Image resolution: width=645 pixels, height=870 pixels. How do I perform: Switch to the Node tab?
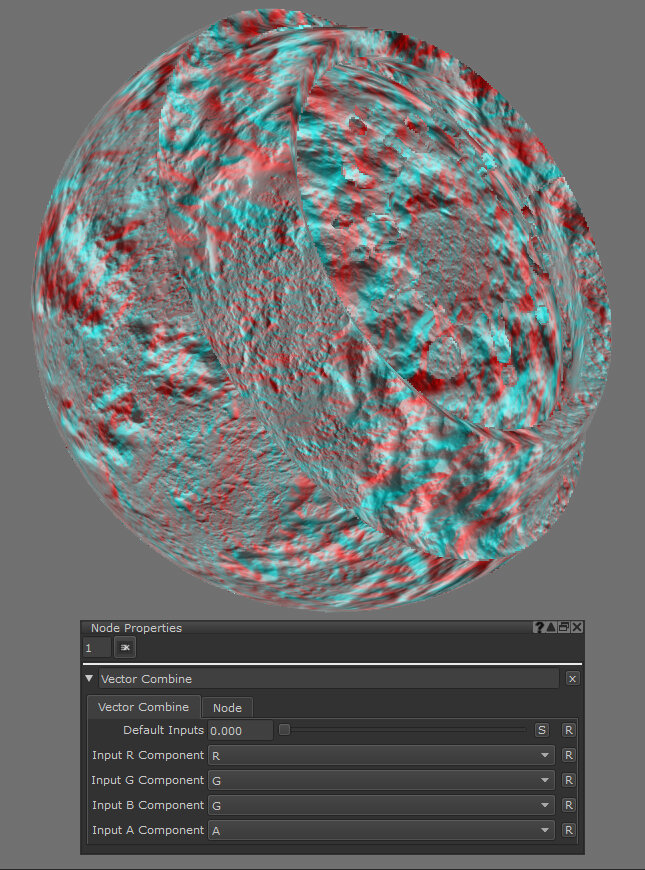[227, 708]
